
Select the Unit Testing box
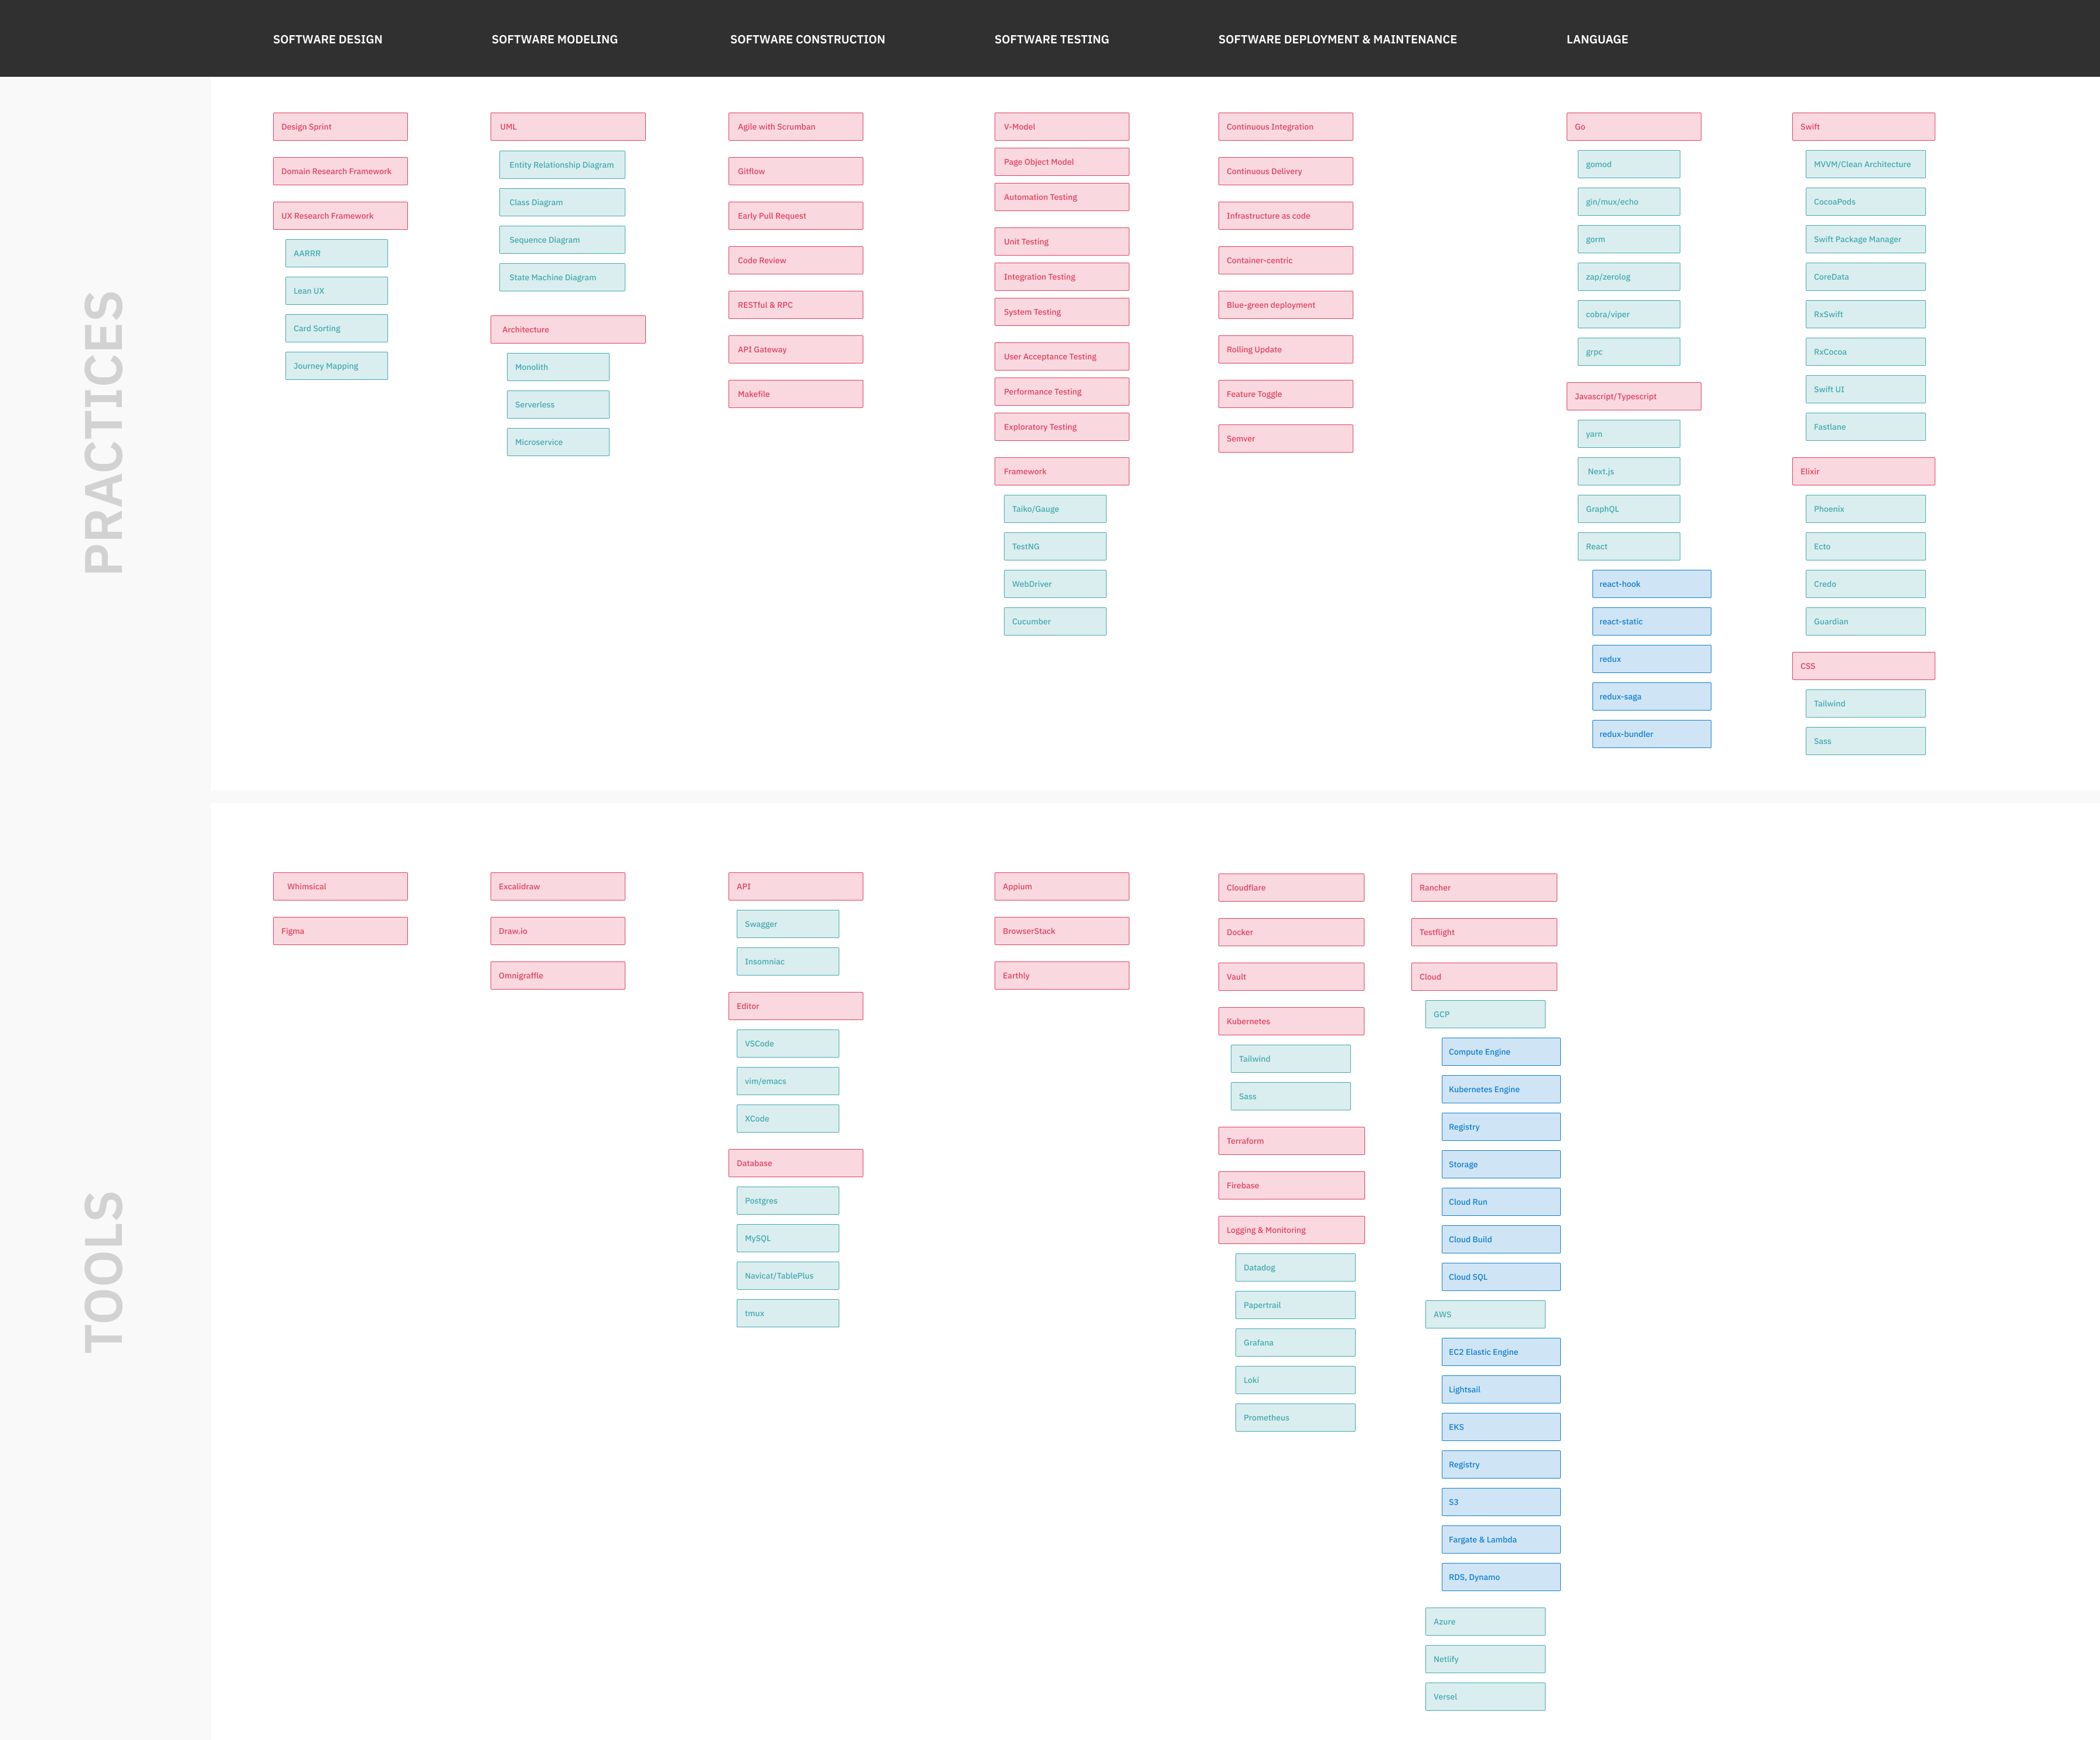click(1062, 241)
